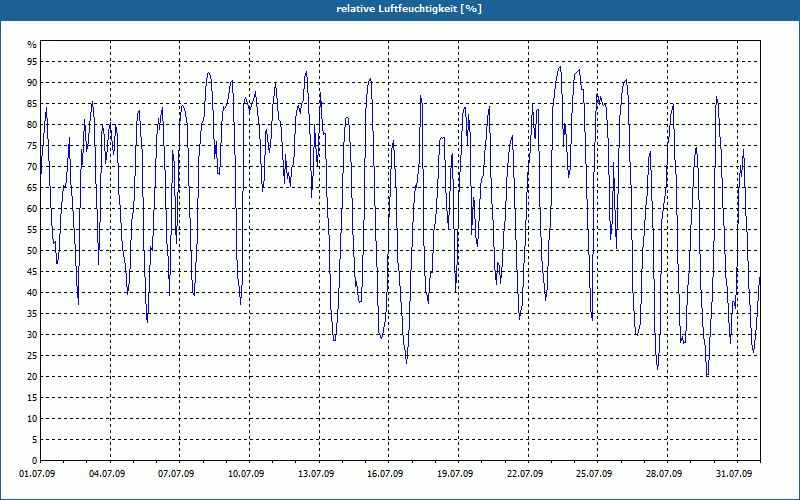Select the x-axis date label 25.07.09
This screenshot has height=500, width=800.
pos(594,474)
